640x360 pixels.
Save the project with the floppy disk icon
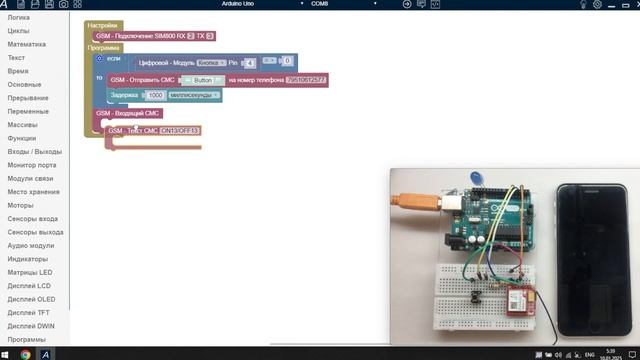click(x=49, y=4)
